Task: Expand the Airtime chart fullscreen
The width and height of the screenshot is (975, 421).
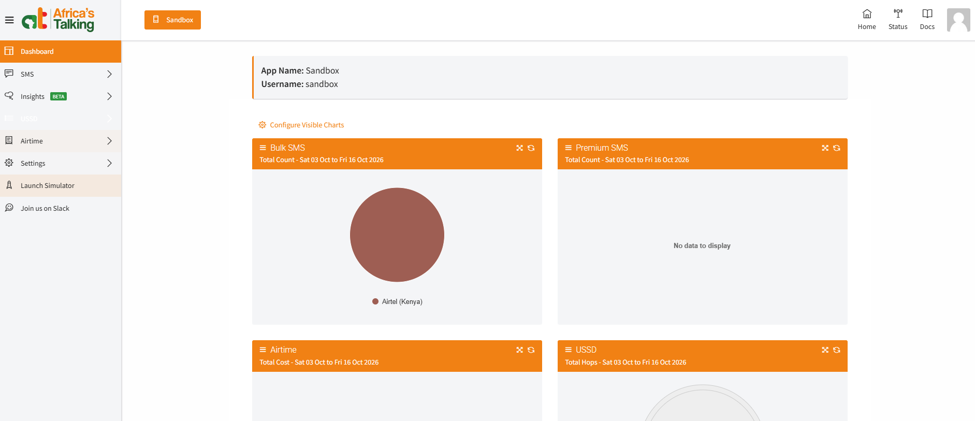Action: 520,350
